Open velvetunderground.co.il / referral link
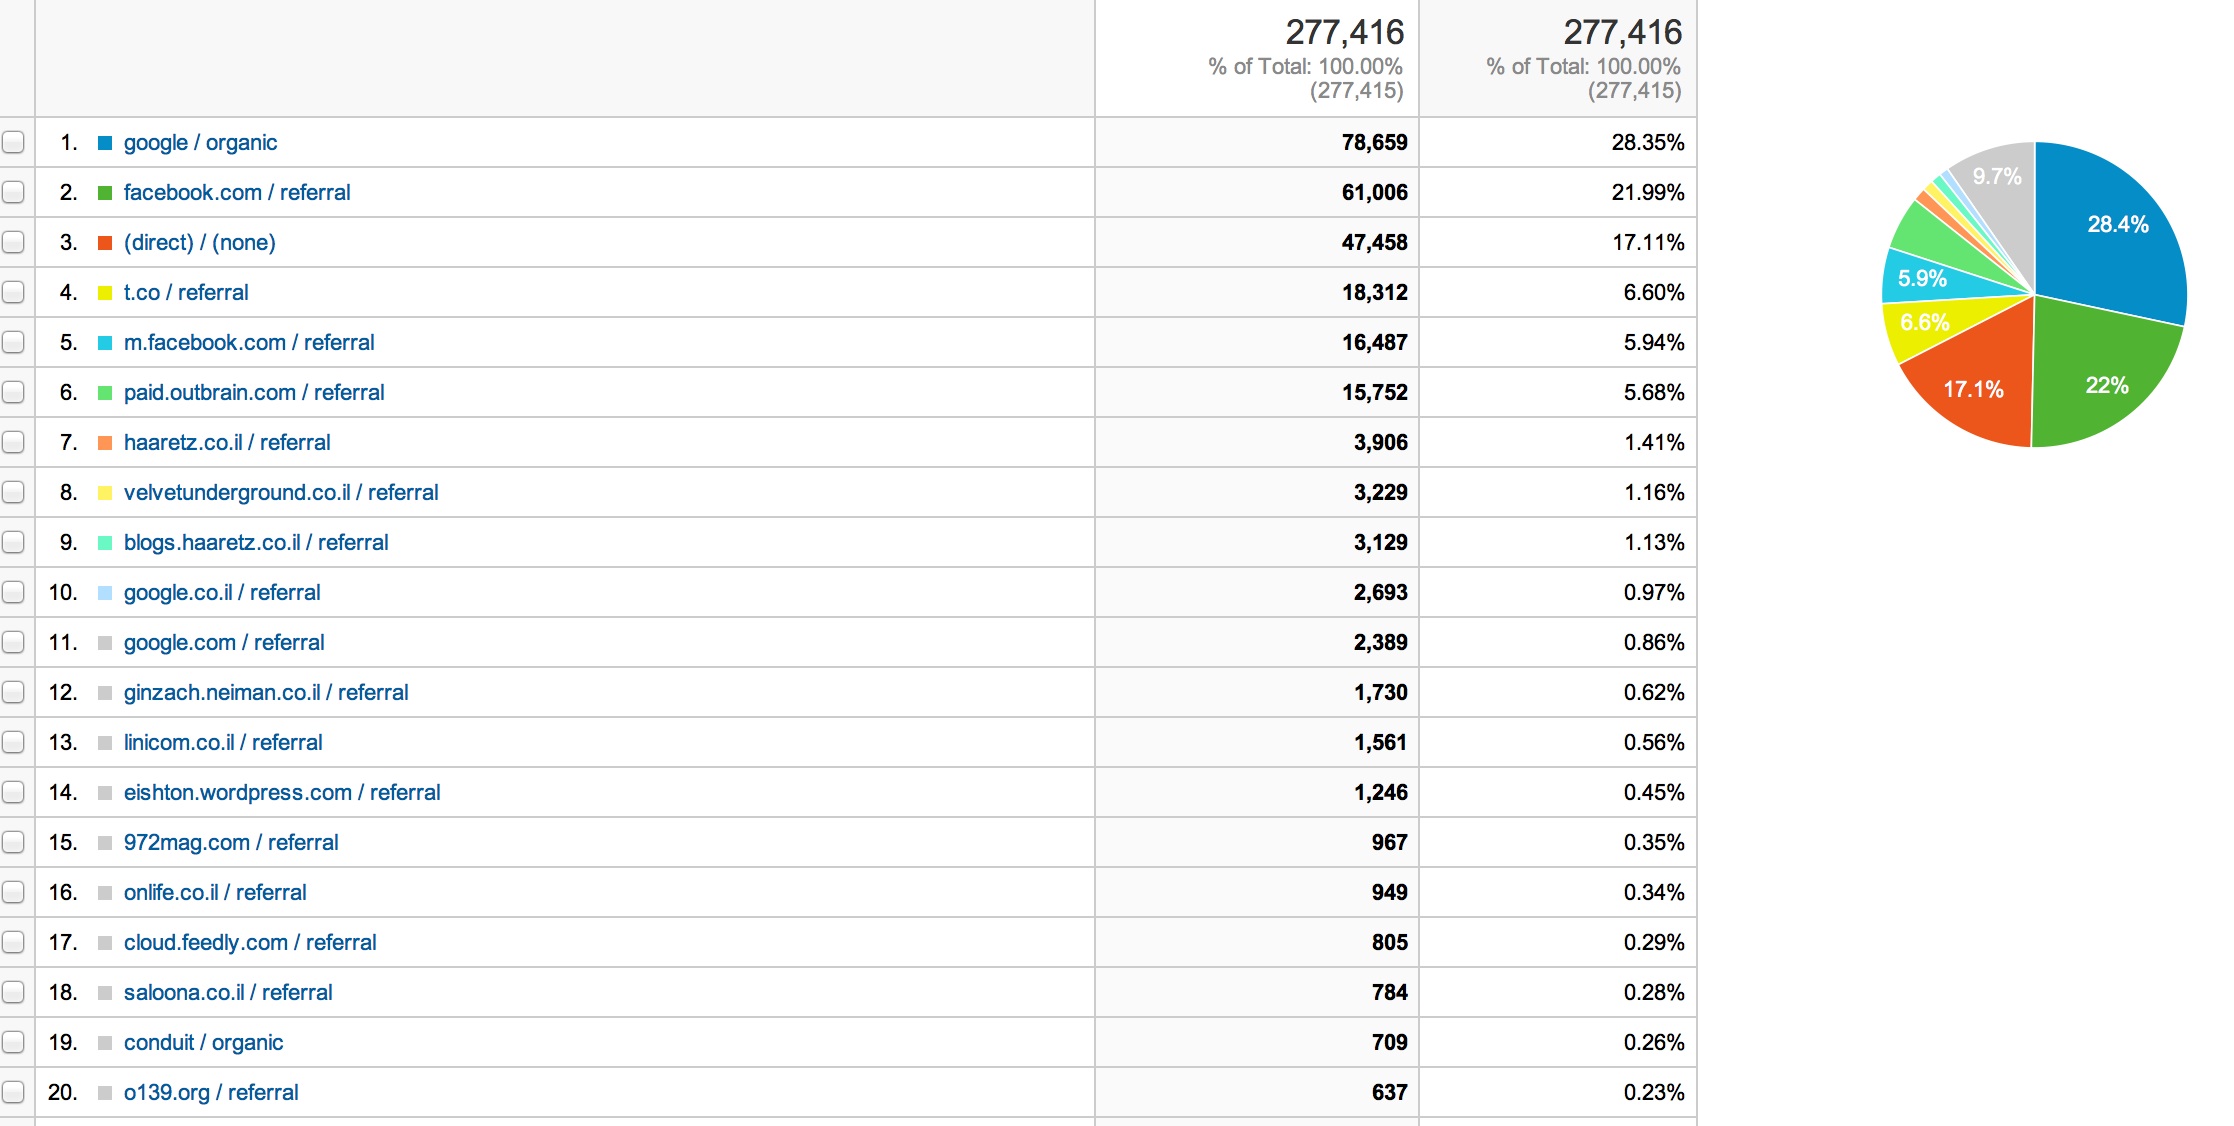This screenshot has width=2234, height=1126. point(280,492)
